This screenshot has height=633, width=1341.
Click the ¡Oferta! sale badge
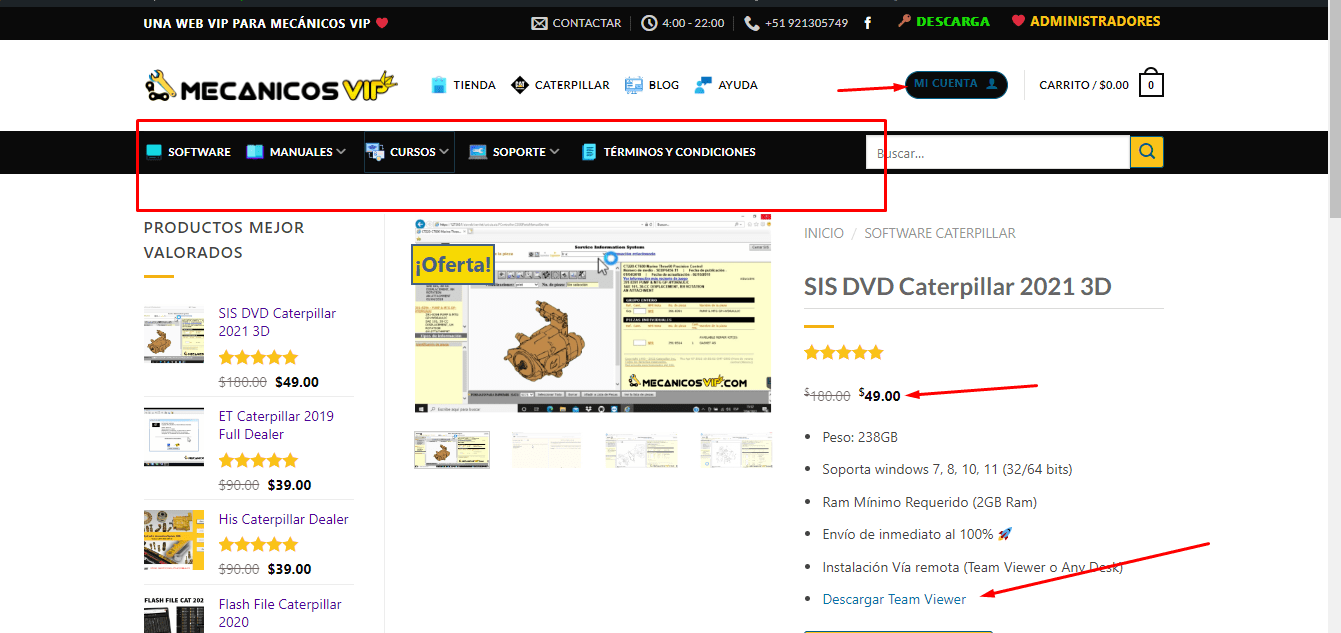[454, 265]
